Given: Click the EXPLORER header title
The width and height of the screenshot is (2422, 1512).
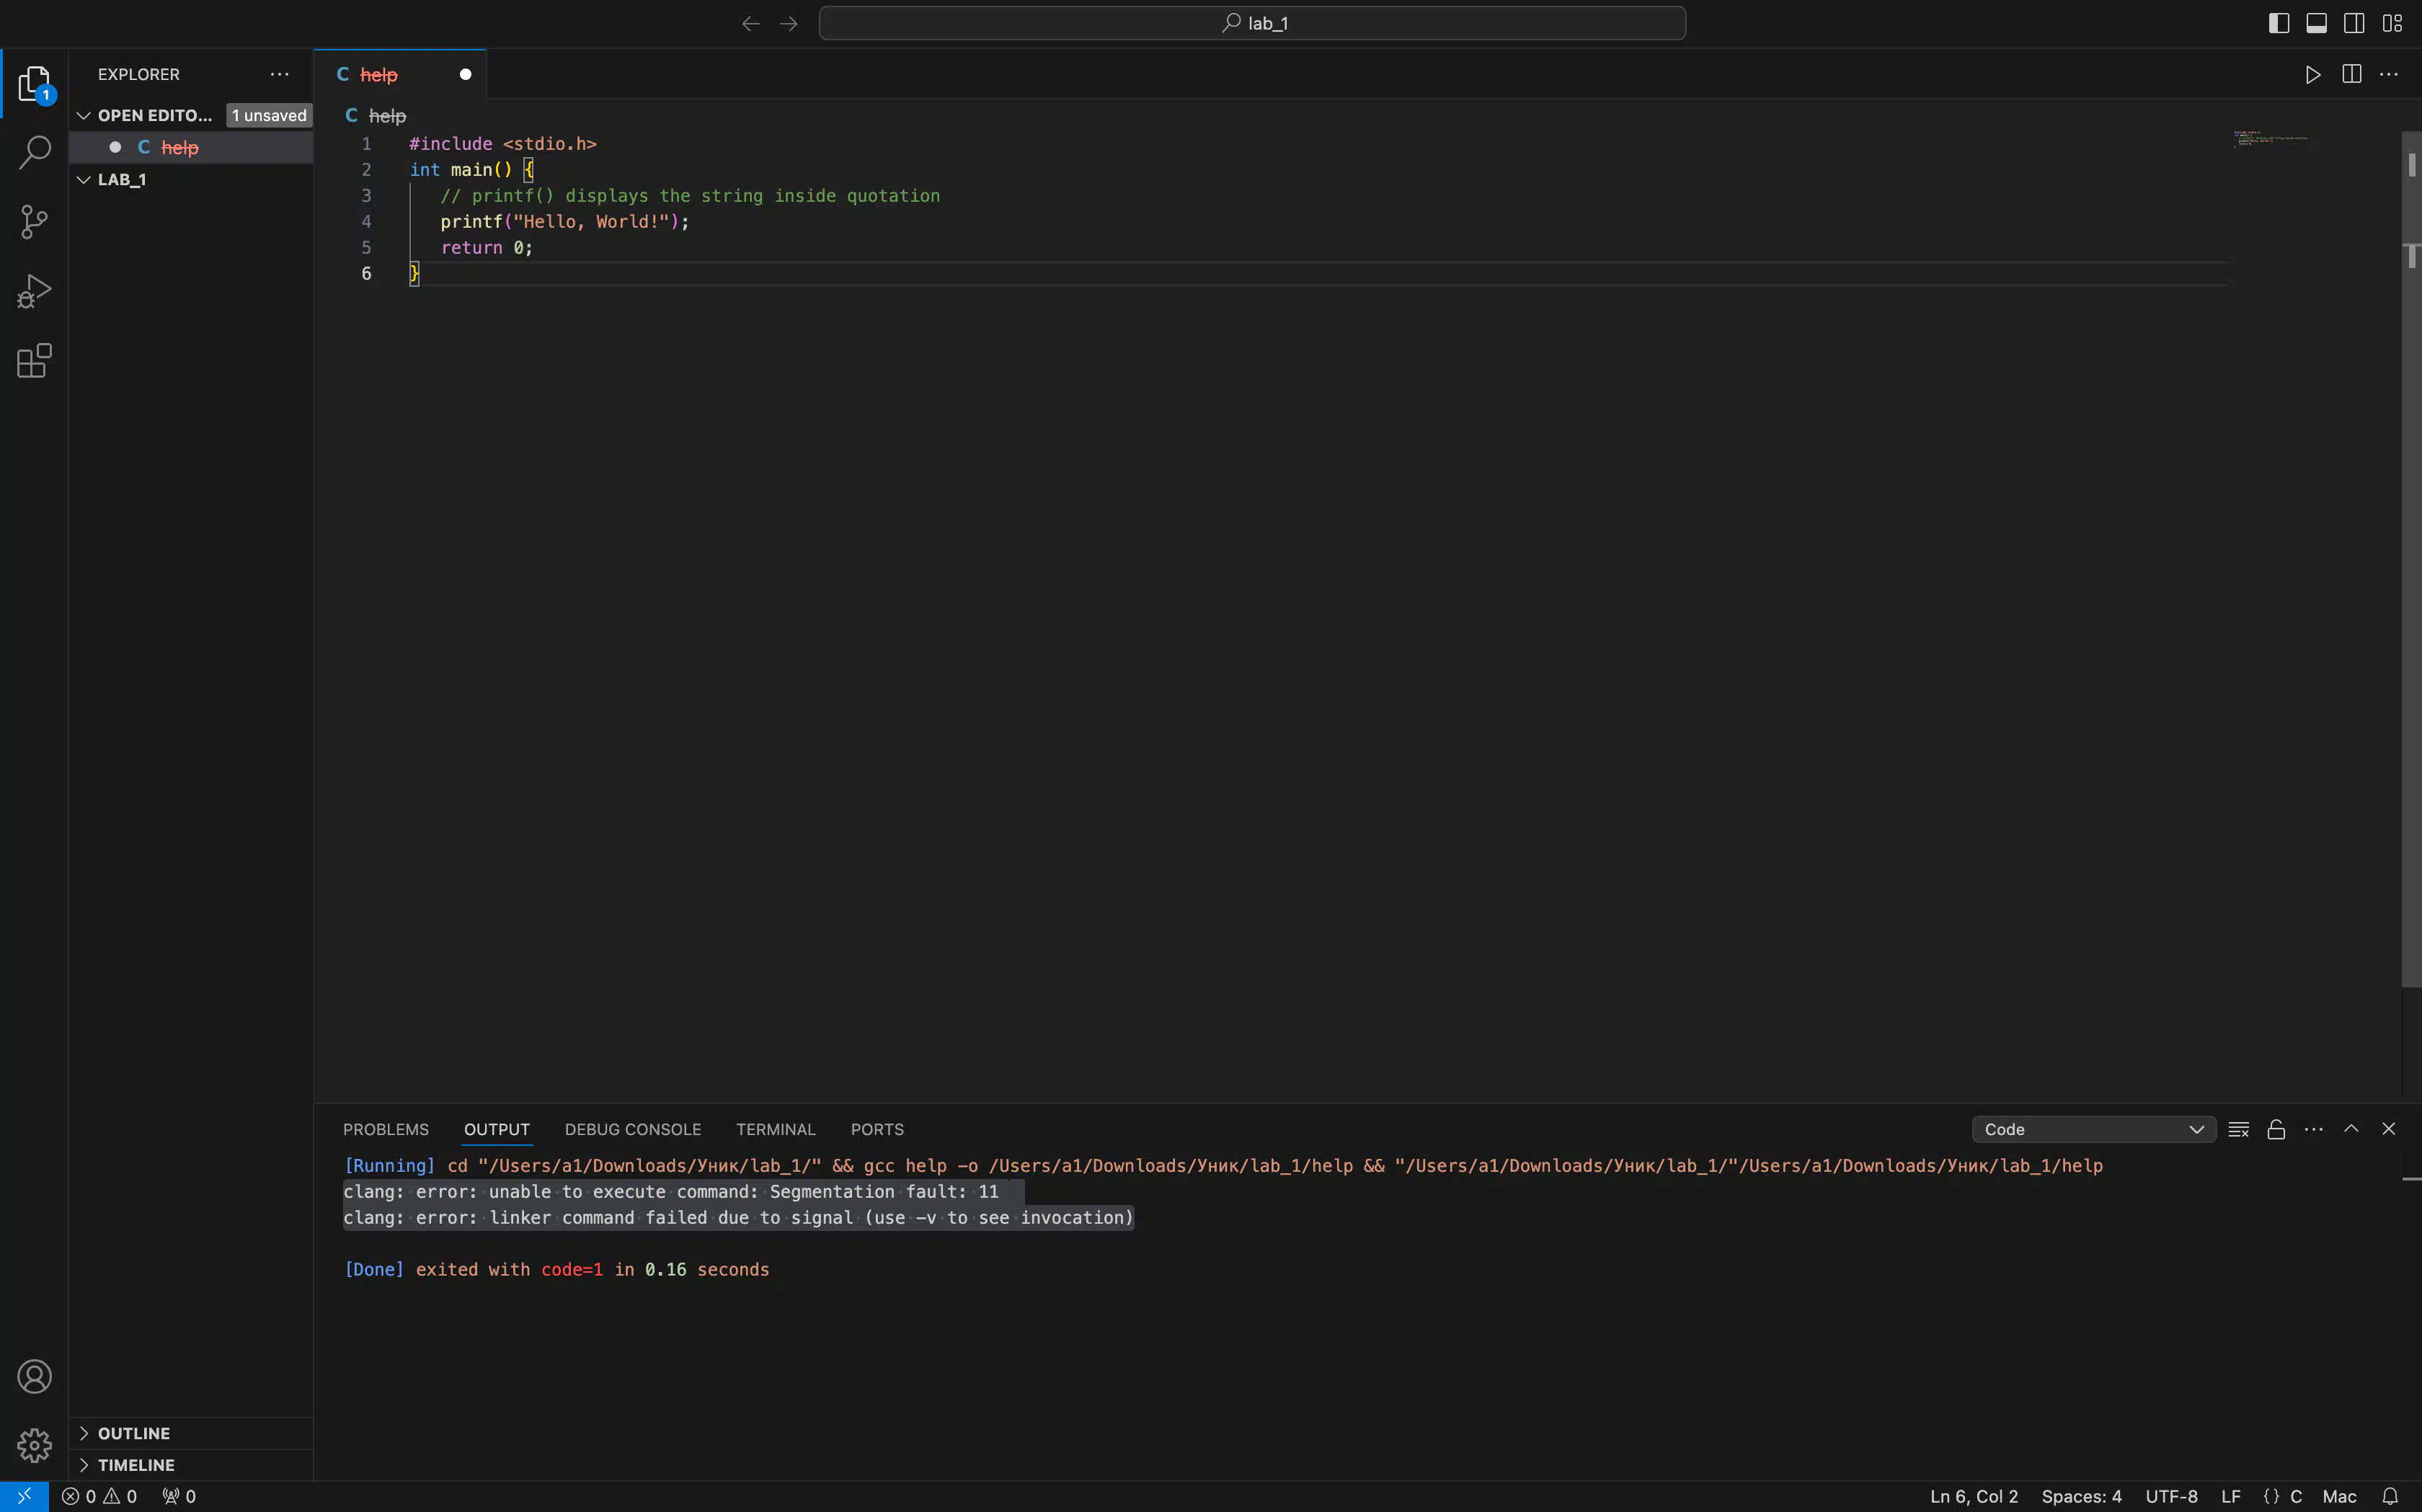Looking at the screenshot, I should click(x=139, y=74).
